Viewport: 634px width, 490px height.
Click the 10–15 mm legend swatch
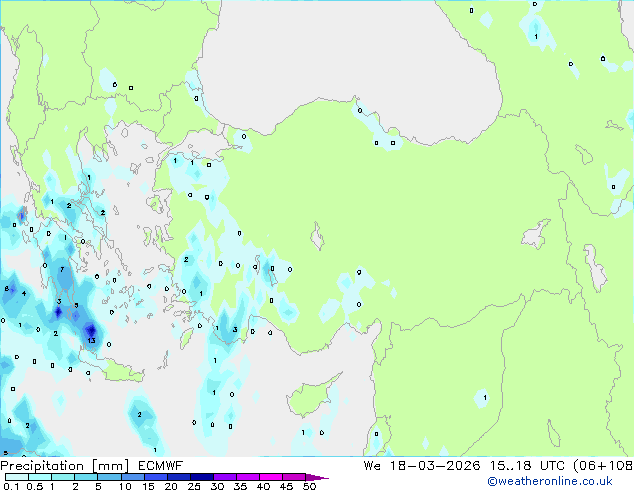132,477
